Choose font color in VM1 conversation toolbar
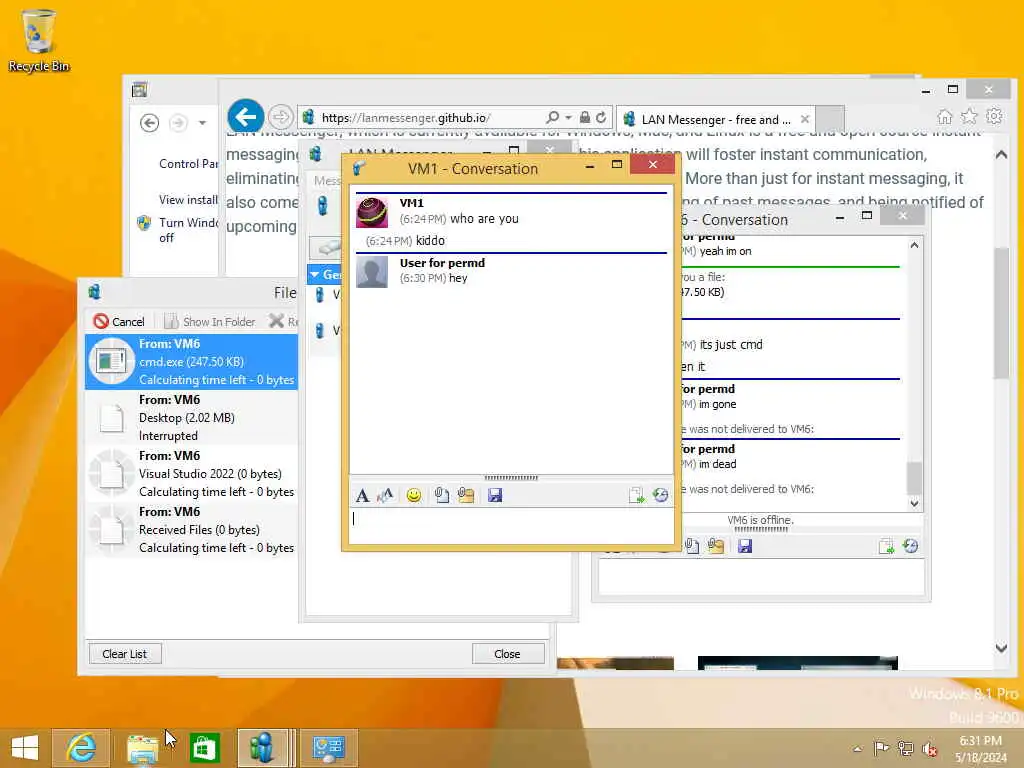 tap(385, 496)
